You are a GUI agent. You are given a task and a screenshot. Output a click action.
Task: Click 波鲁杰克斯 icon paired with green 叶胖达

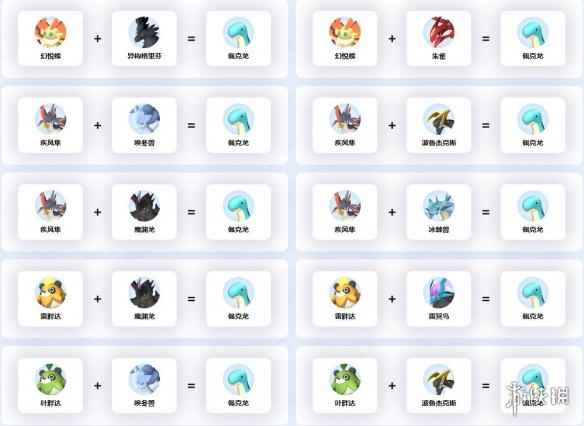[x=439, y=379]
